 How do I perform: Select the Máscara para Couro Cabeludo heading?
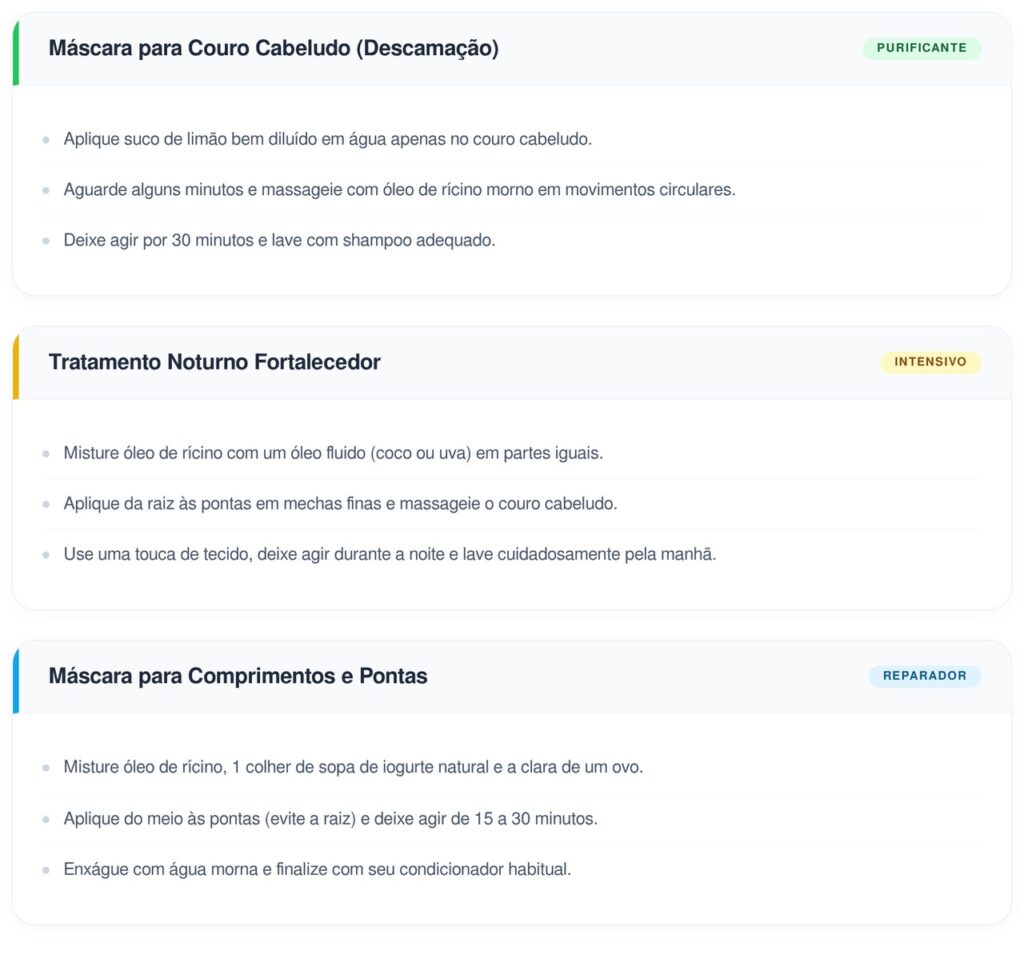(273, 48)
